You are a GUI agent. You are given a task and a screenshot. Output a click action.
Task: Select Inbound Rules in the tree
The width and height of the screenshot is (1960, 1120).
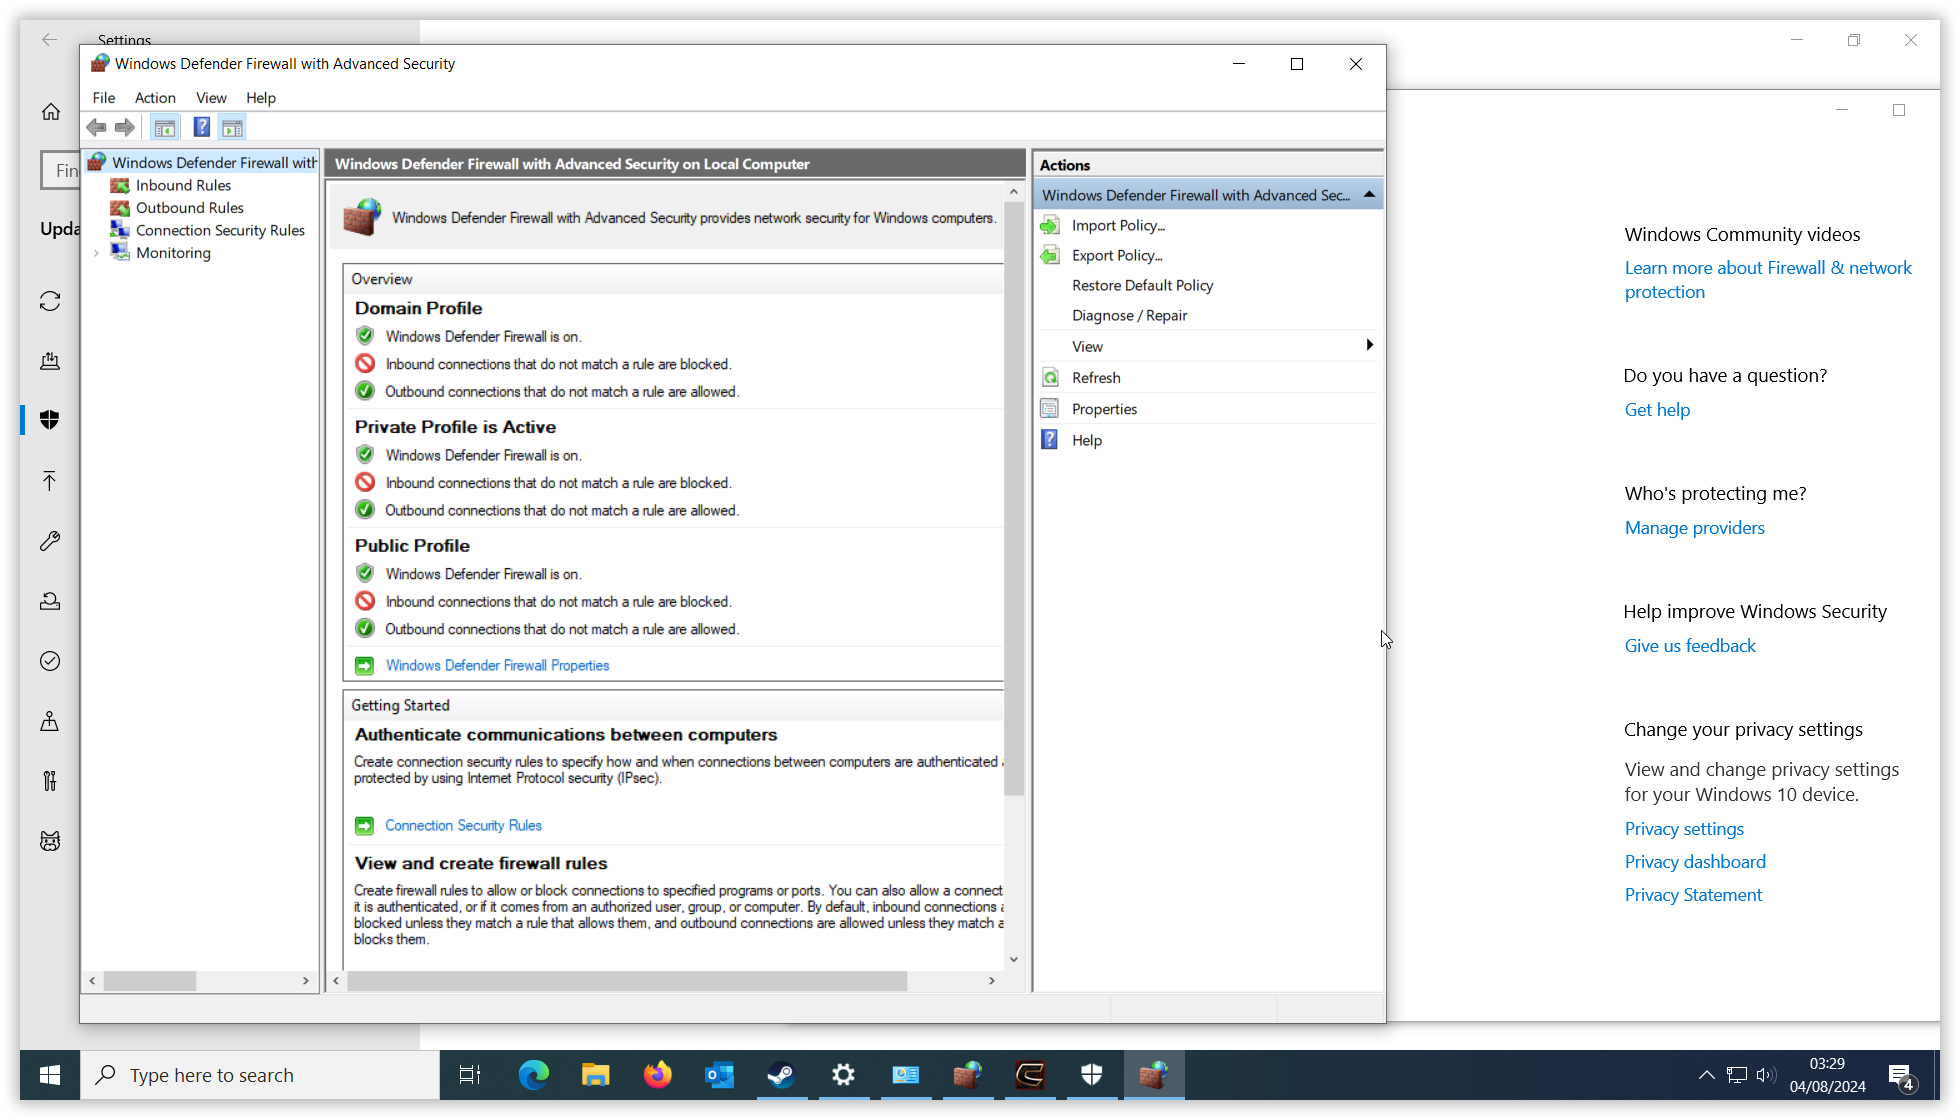(183, 185)
